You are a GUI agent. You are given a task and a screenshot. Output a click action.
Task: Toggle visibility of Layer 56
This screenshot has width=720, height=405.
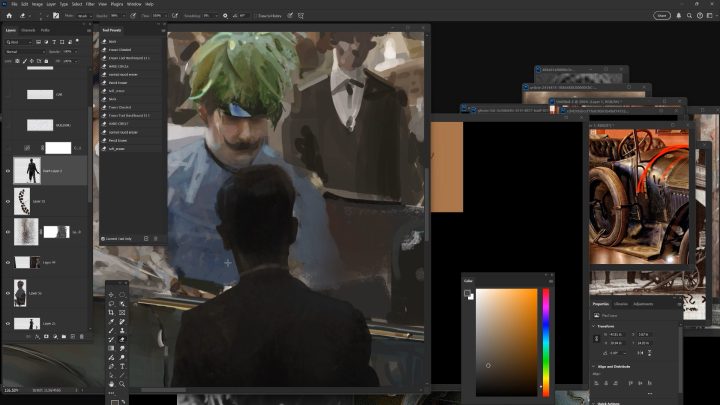(x=8, y=293)
